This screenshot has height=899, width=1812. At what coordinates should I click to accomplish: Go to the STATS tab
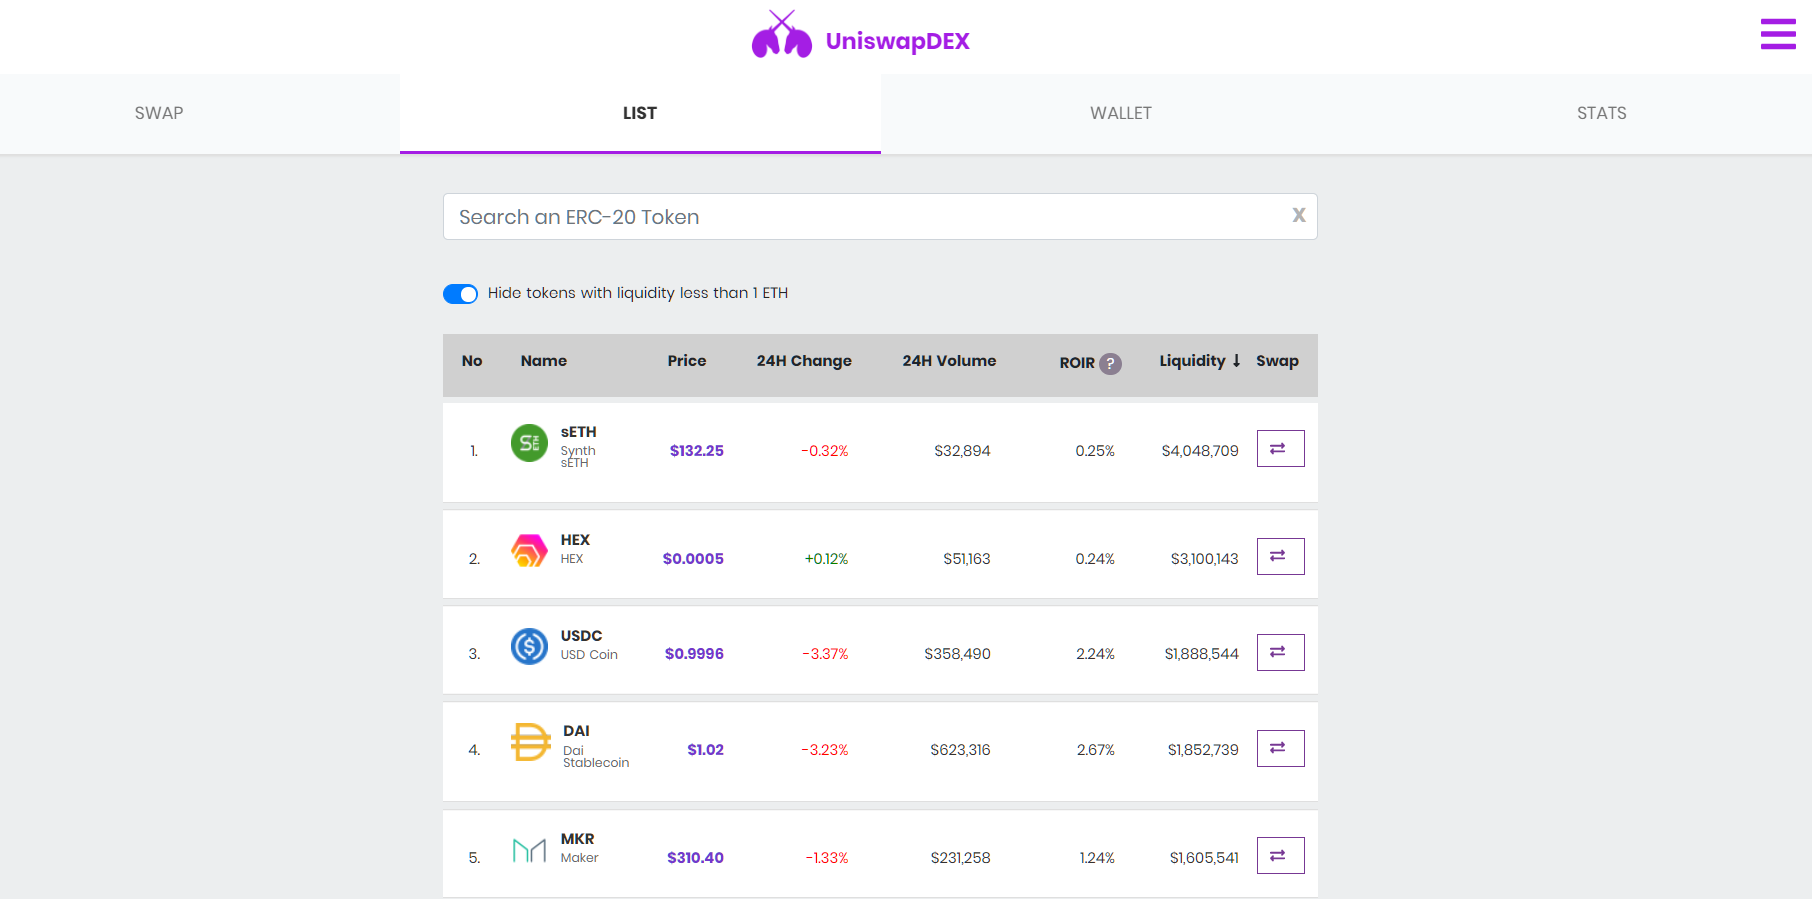[1601, 113]
